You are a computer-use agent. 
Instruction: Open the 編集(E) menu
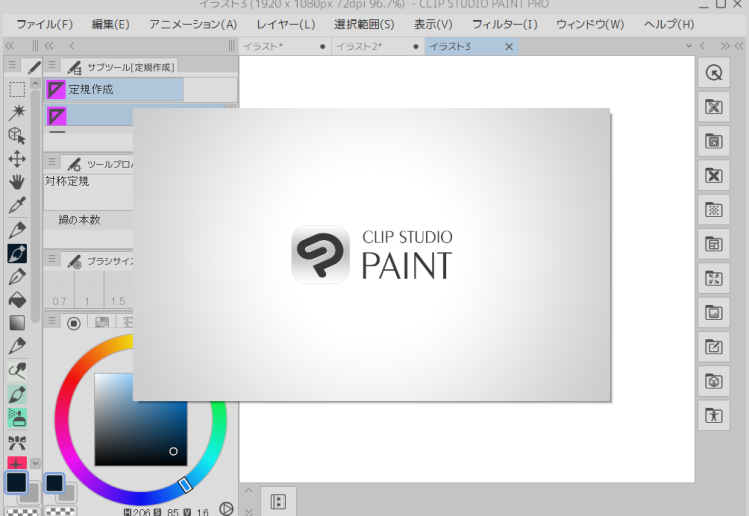110,24
